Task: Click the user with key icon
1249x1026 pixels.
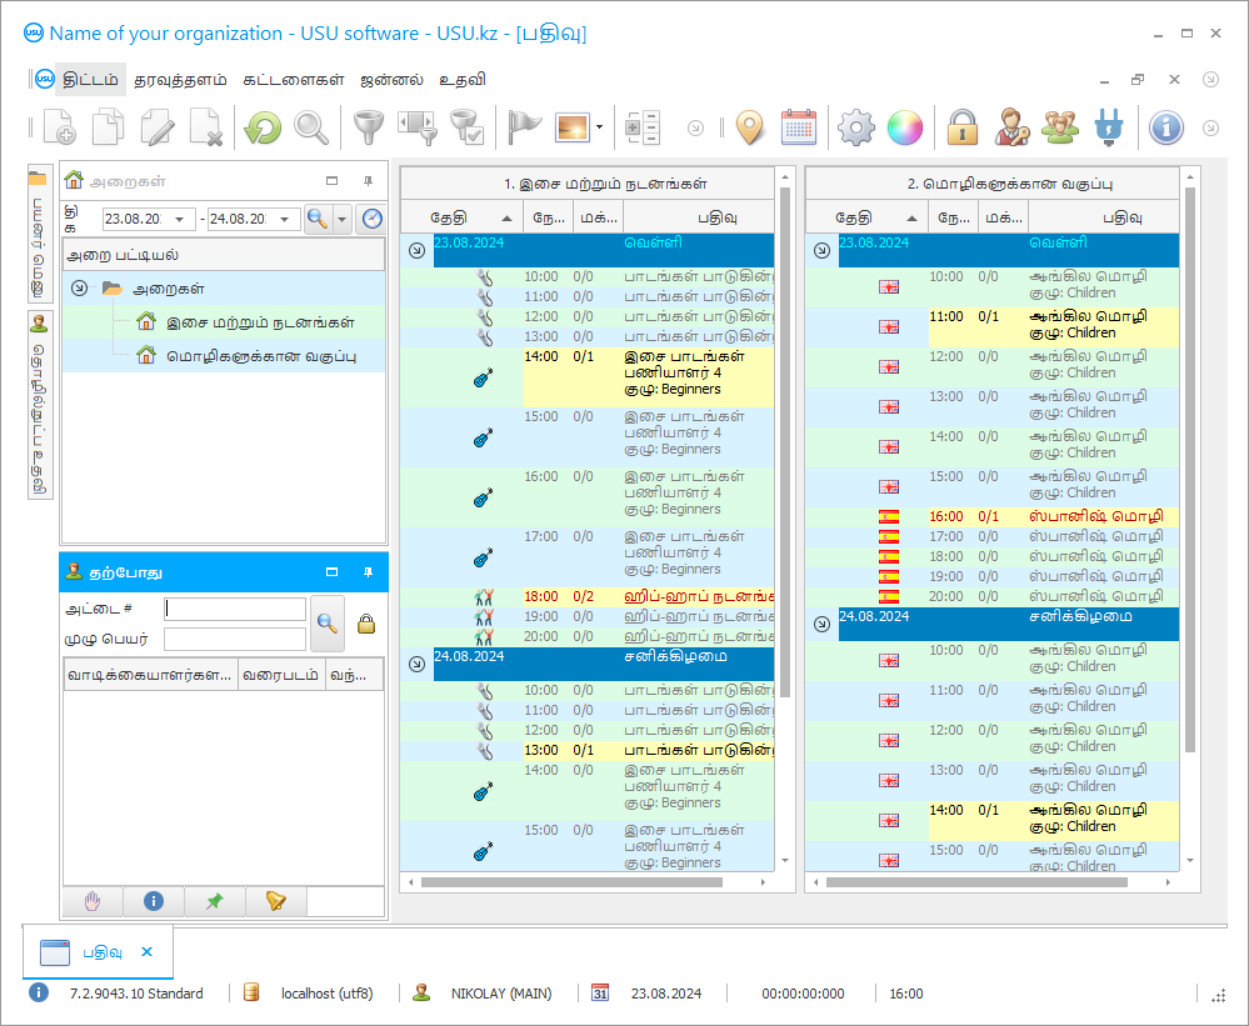Action: [x=1012, y=128]
